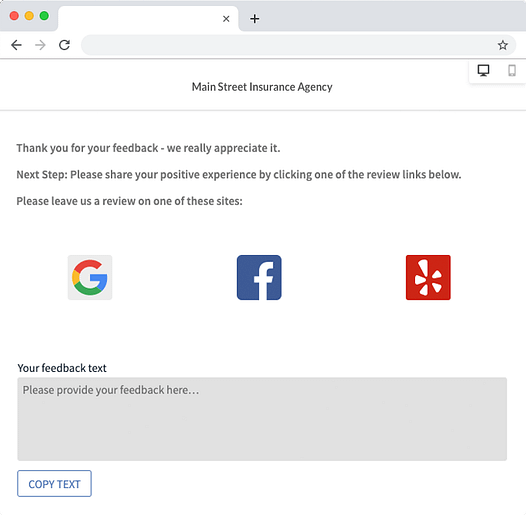Open the Yelp review link icon

(x=428, y=277)
